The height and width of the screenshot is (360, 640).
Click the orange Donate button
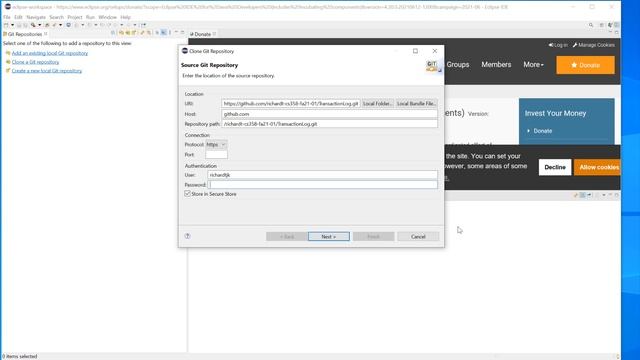click(585, 65)
